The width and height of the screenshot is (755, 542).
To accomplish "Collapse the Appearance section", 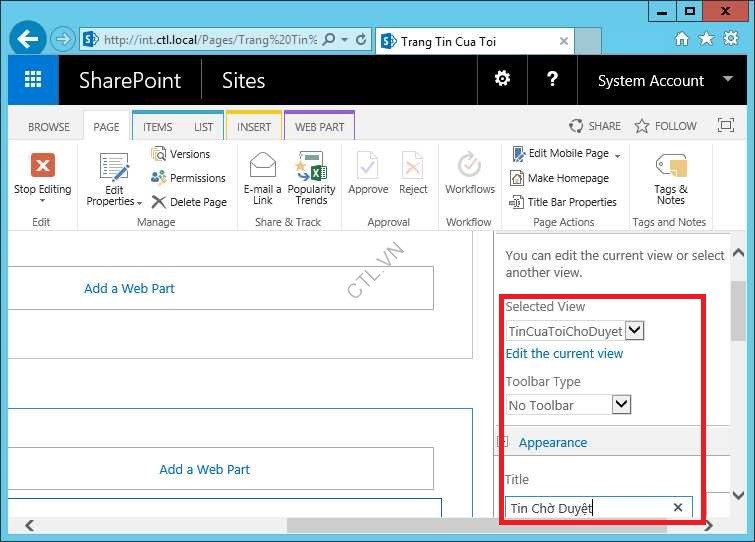I will [x=504, y=442].
